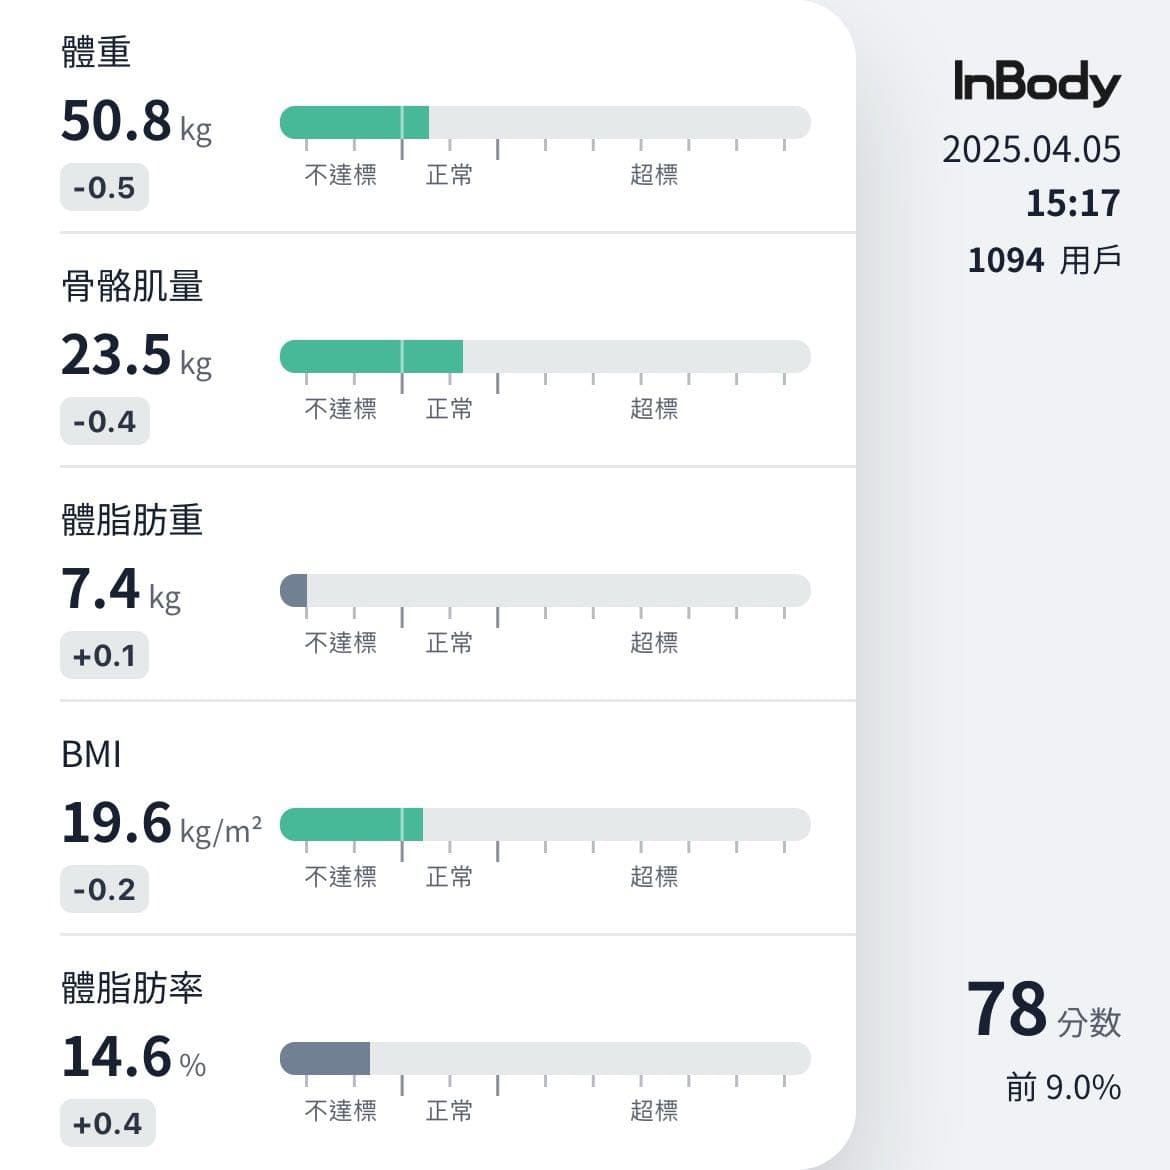1170x1170 pixels.
Task: Open the 19.6 kg/m² BMI value
Action: click(x=162, y=824)
